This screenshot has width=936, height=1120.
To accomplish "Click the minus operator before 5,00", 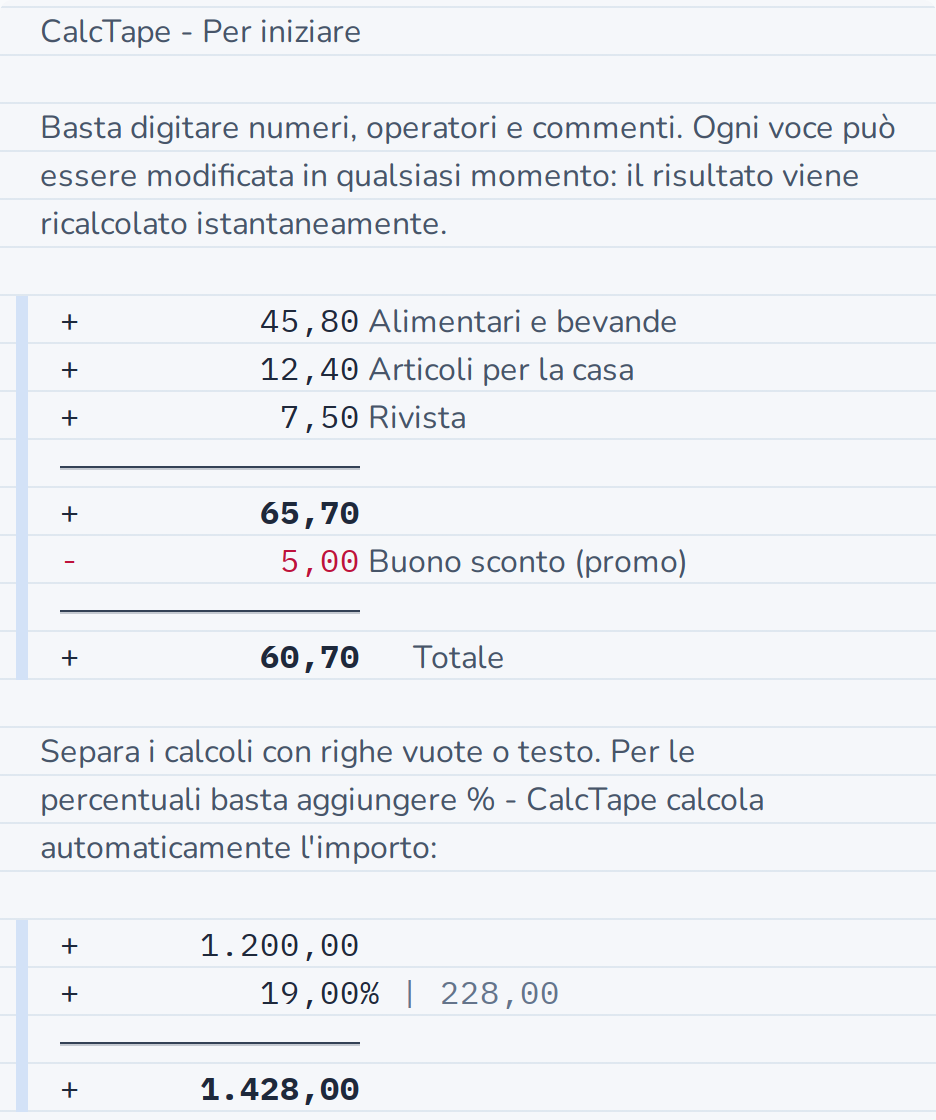I will pyautogui.click(x=69, y=561).
